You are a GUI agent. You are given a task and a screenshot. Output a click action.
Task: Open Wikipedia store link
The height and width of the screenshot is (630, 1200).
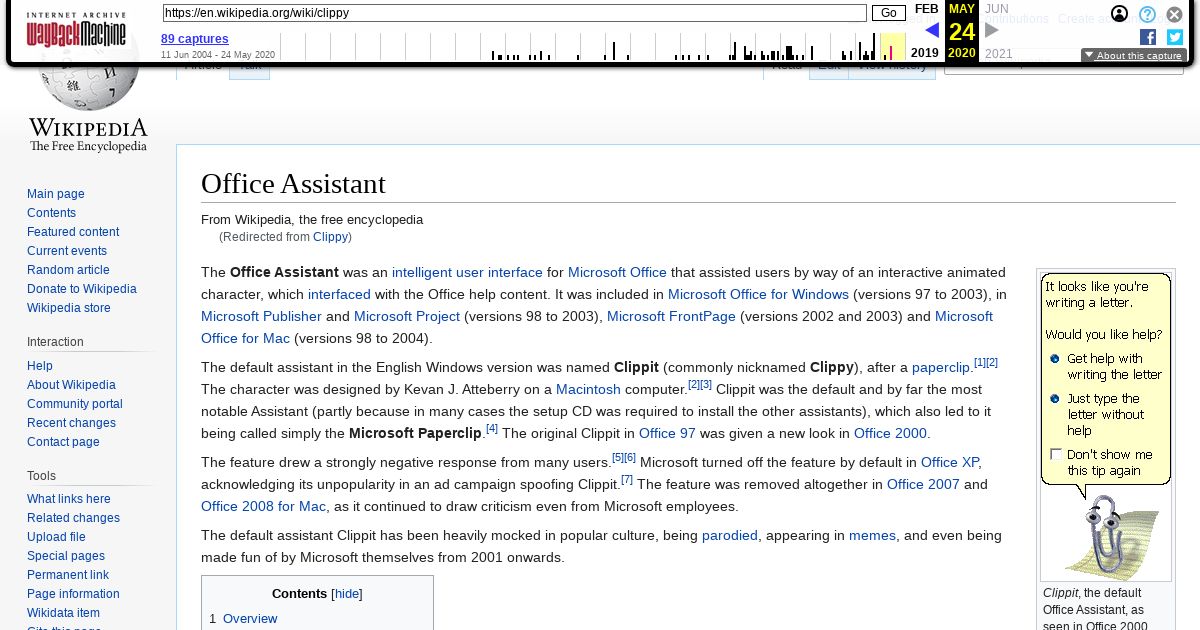point(69,308)
